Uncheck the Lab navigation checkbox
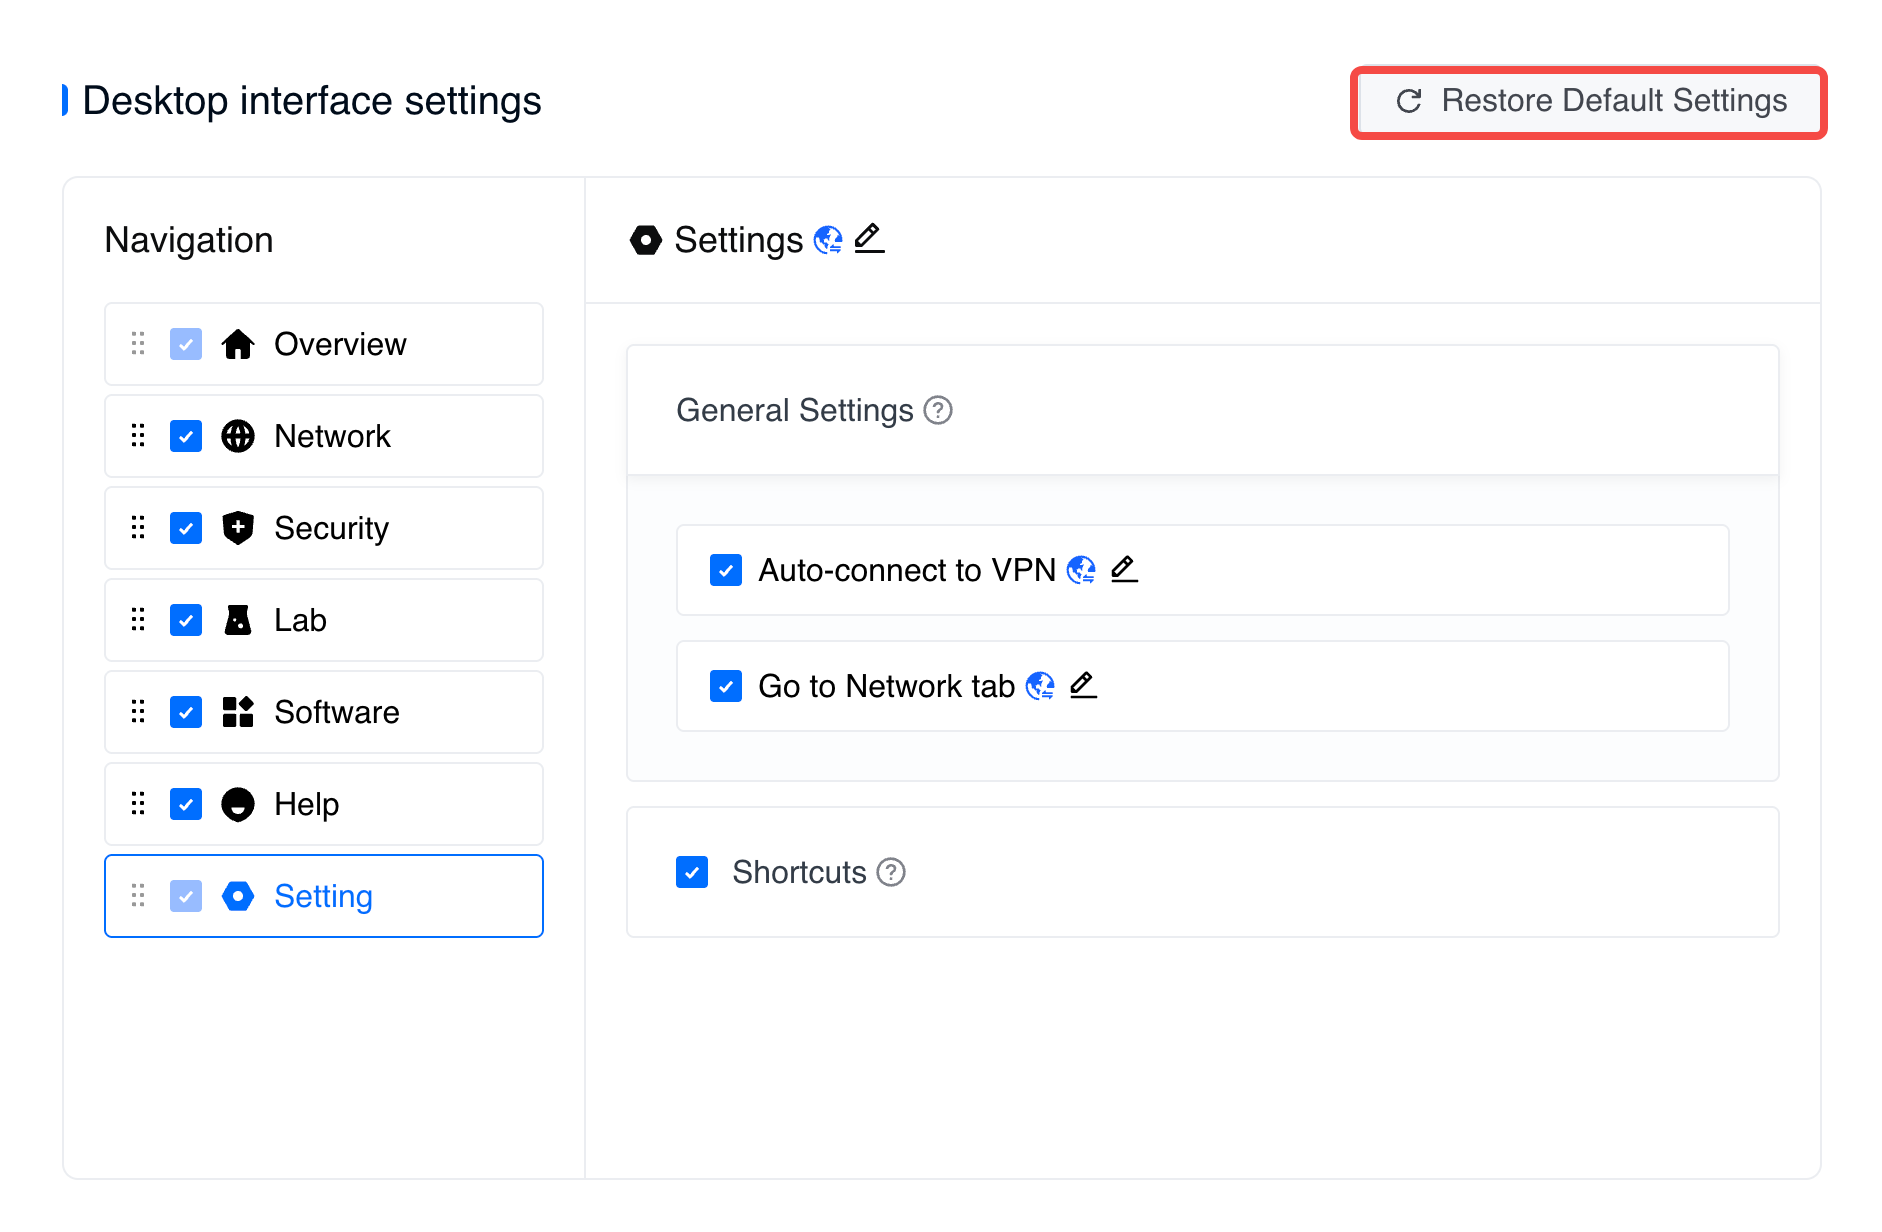1882x1232 pixels. click(x=186, y=620)
